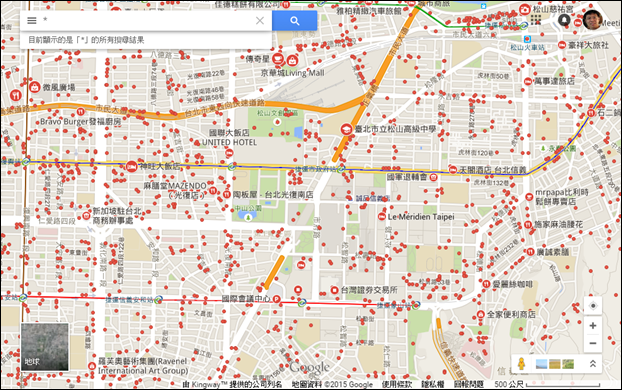Click the 捷運信義安和站 station label

(x=130, y=300)
